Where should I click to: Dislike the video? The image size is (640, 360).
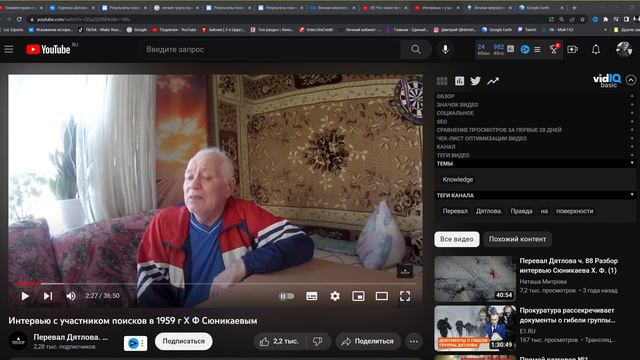318,341
